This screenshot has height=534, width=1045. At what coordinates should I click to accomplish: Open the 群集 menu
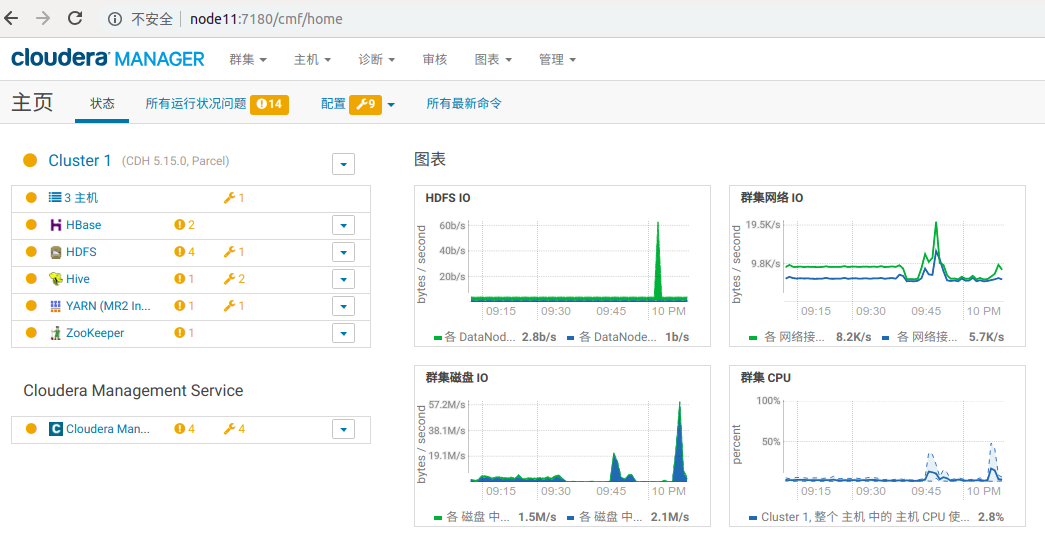click(x=248, y=60)
